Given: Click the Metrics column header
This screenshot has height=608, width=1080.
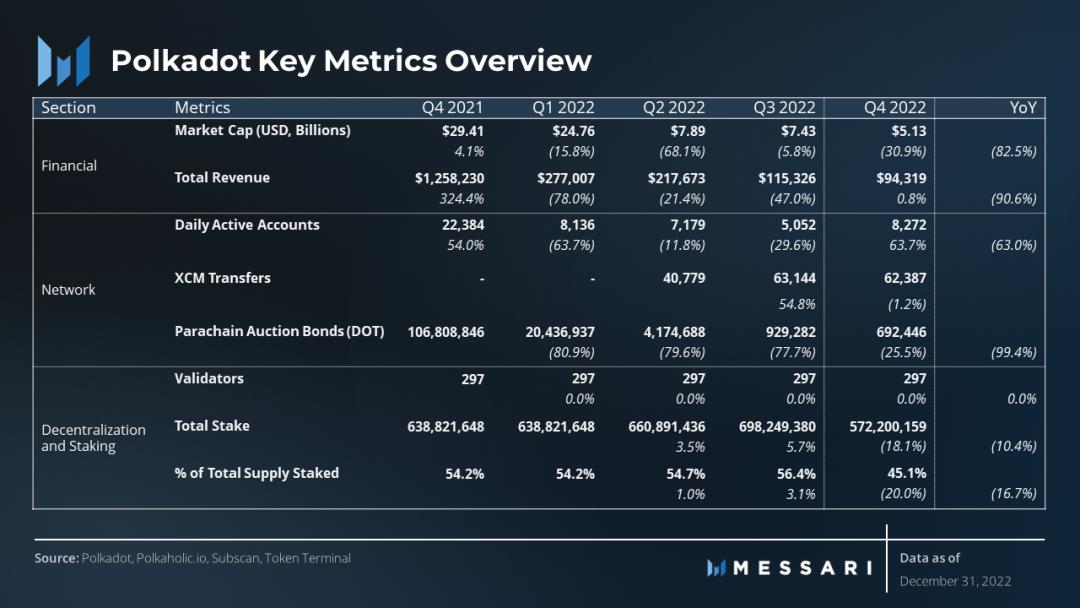Looking at the screenshot, I should point(202,107).
